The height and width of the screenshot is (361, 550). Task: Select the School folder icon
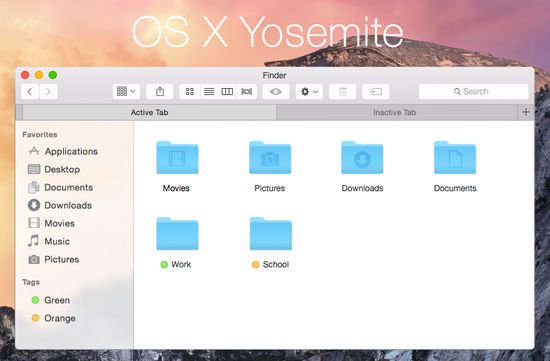[x=270, y=234]
